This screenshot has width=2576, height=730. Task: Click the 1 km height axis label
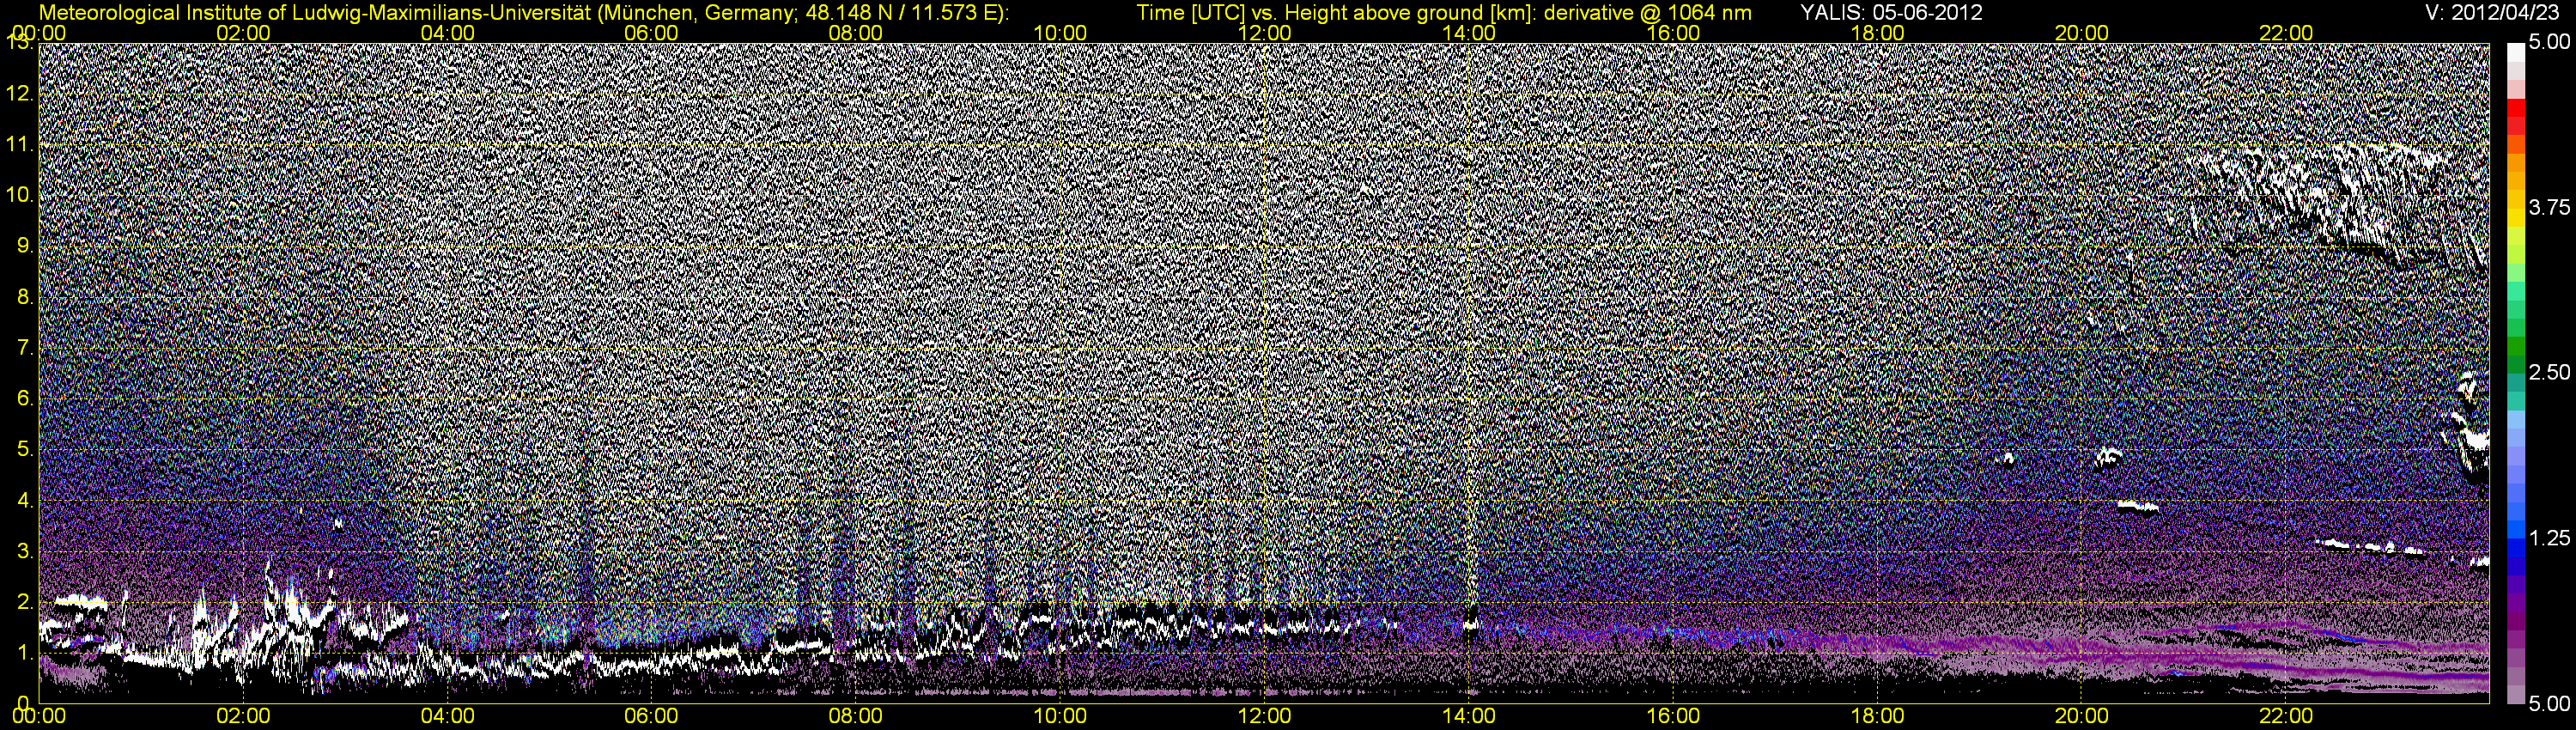[25, 652]
